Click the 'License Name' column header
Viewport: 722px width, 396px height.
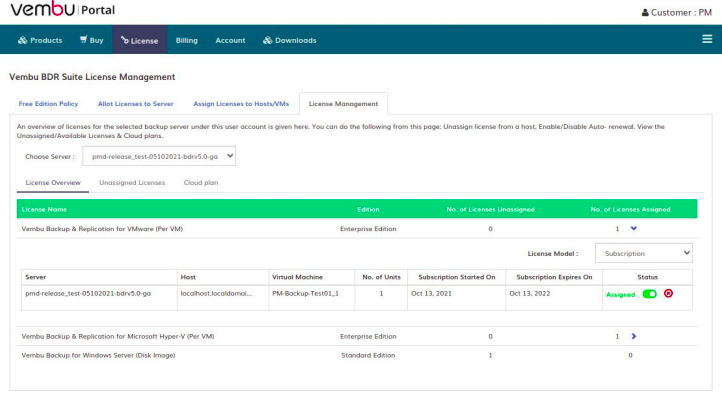coord(44,209)
